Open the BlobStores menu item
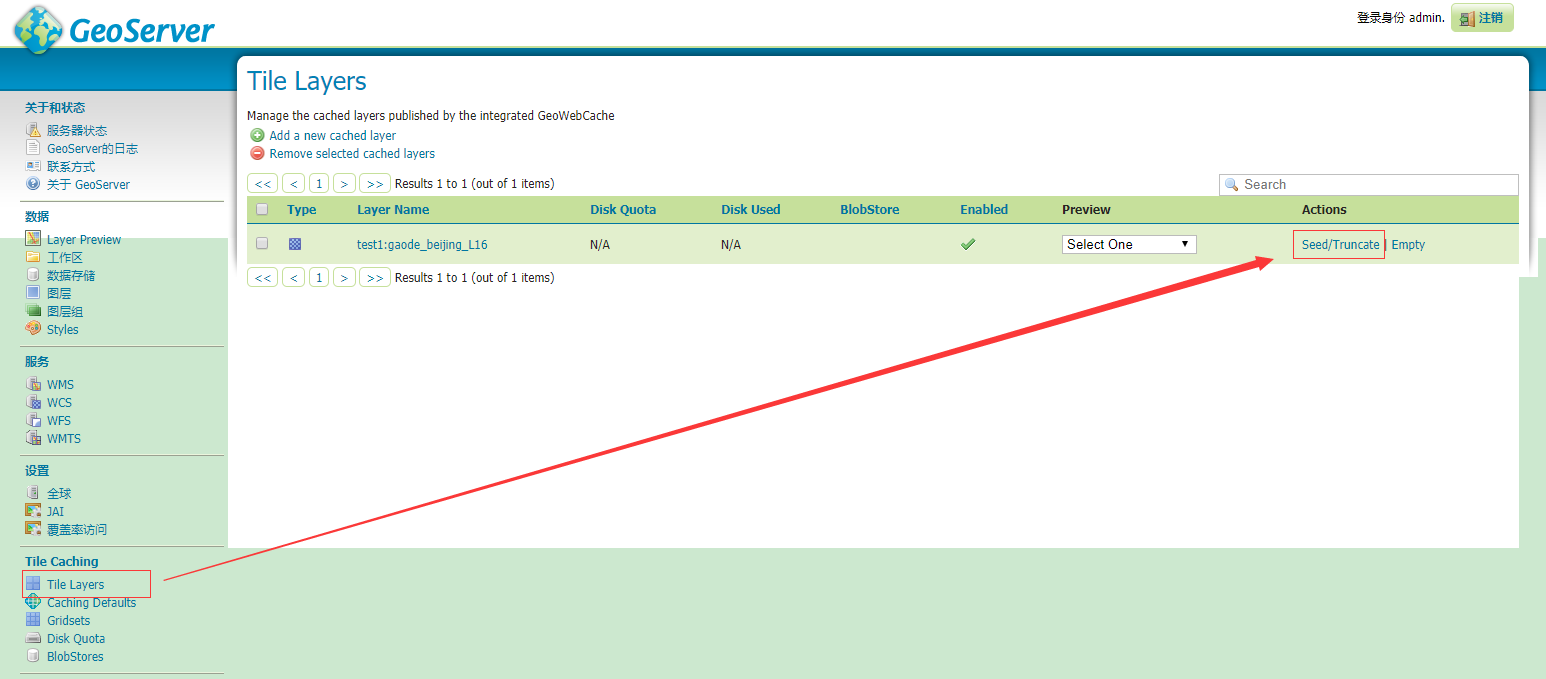 click(x=75, y=656)
